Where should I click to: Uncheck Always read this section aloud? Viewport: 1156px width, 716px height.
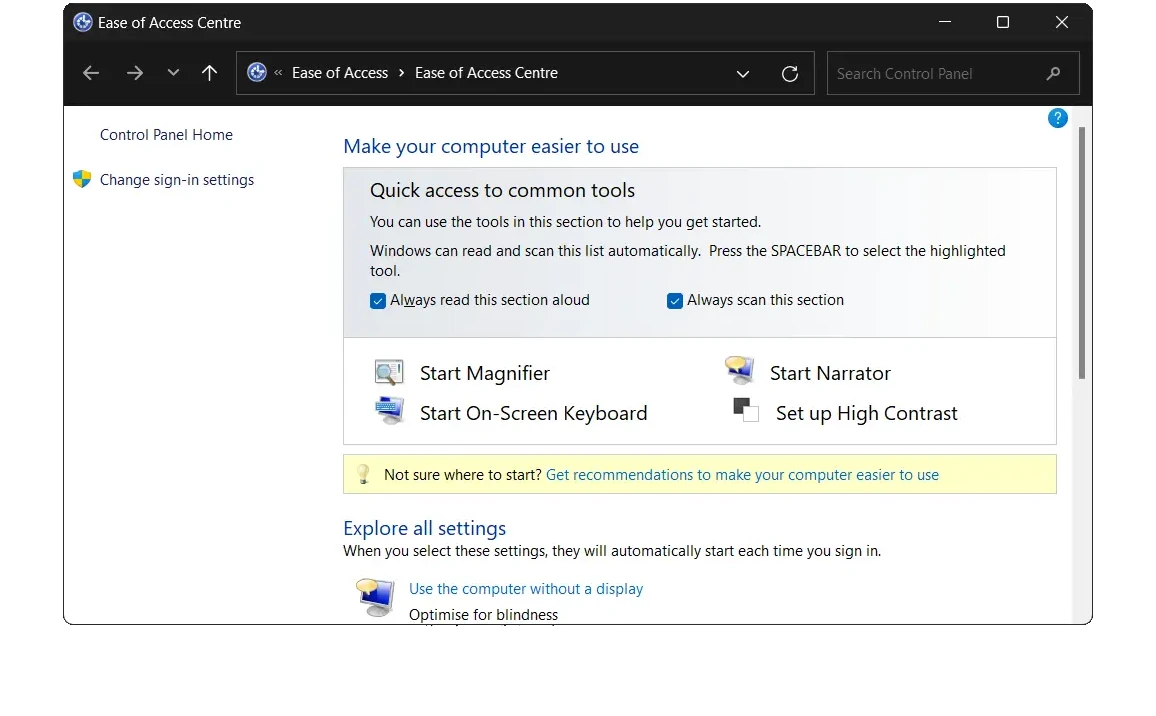[x=377, y=301]
